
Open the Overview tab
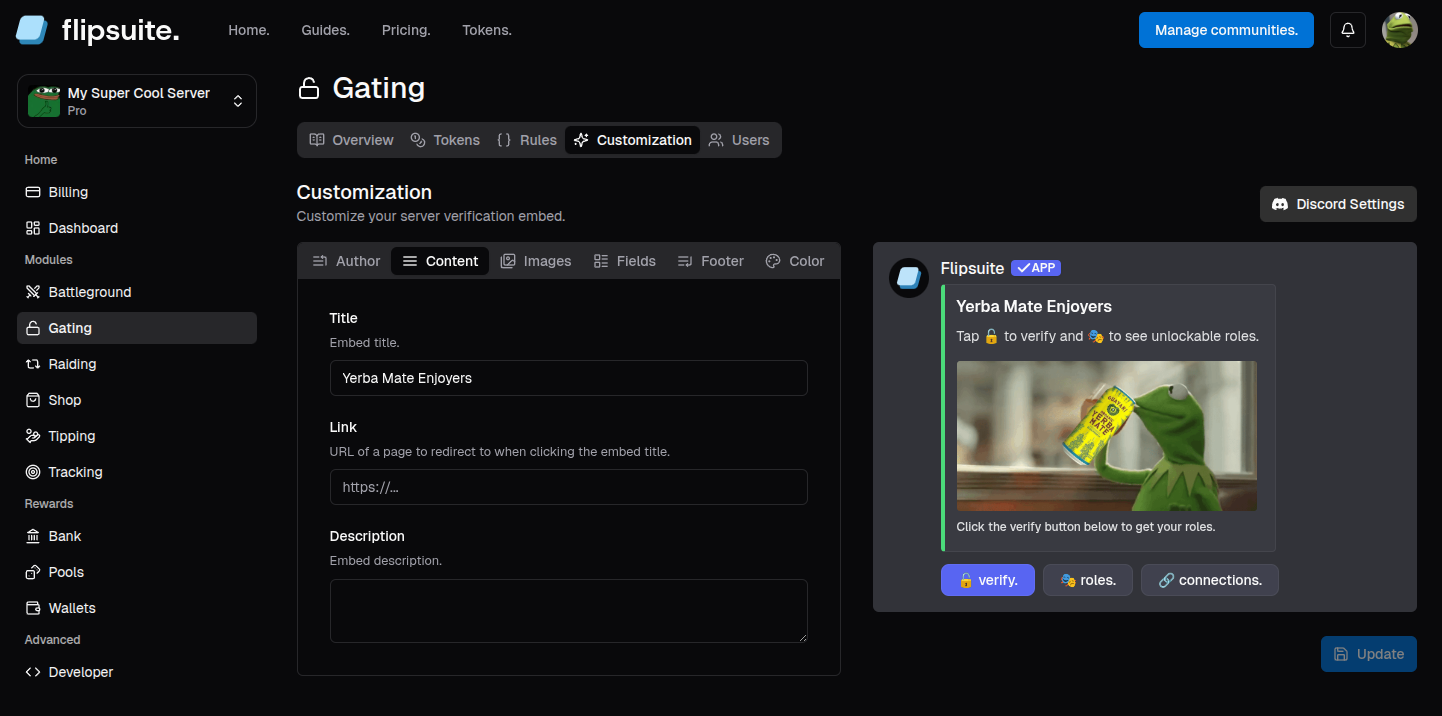[x=351, y=140]
